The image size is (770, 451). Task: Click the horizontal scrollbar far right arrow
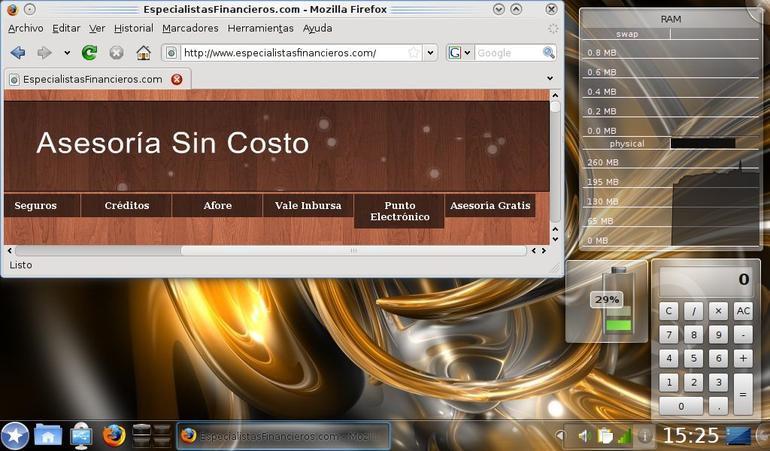544,251
